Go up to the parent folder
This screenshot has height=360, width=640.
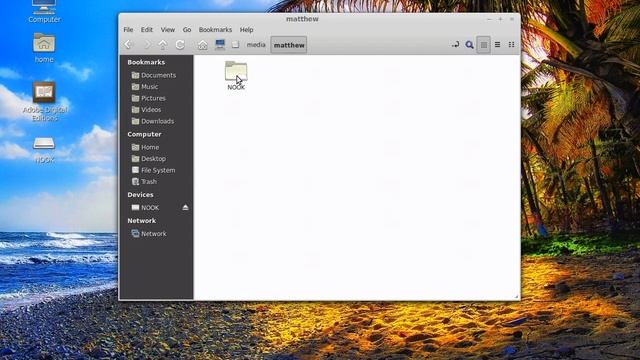coord(163,44)
